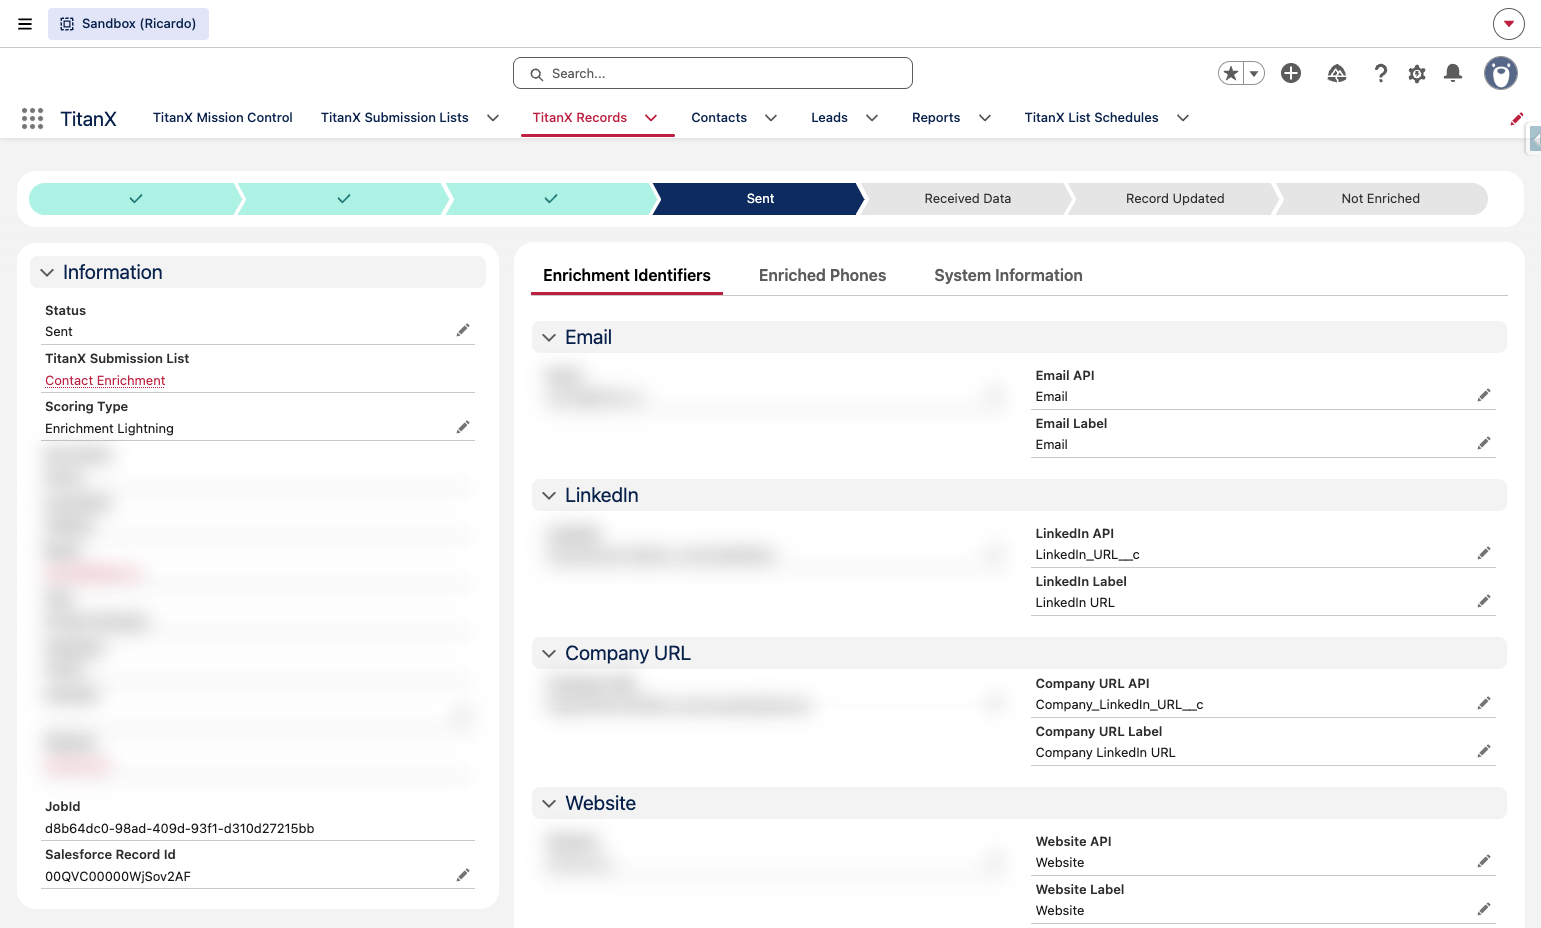Select the Not Enriched path stage

[1380, 199]
